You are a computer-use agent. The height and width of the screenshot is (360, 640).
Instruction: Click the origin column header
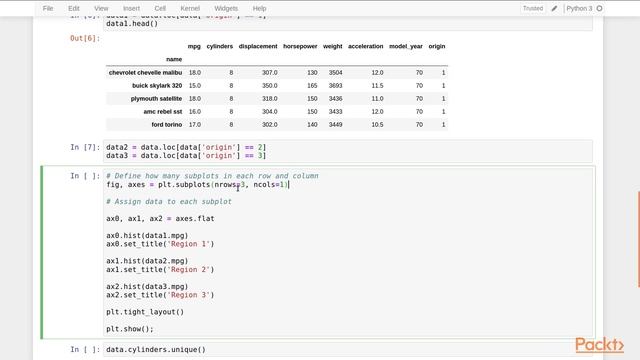(x=437, y=46)
